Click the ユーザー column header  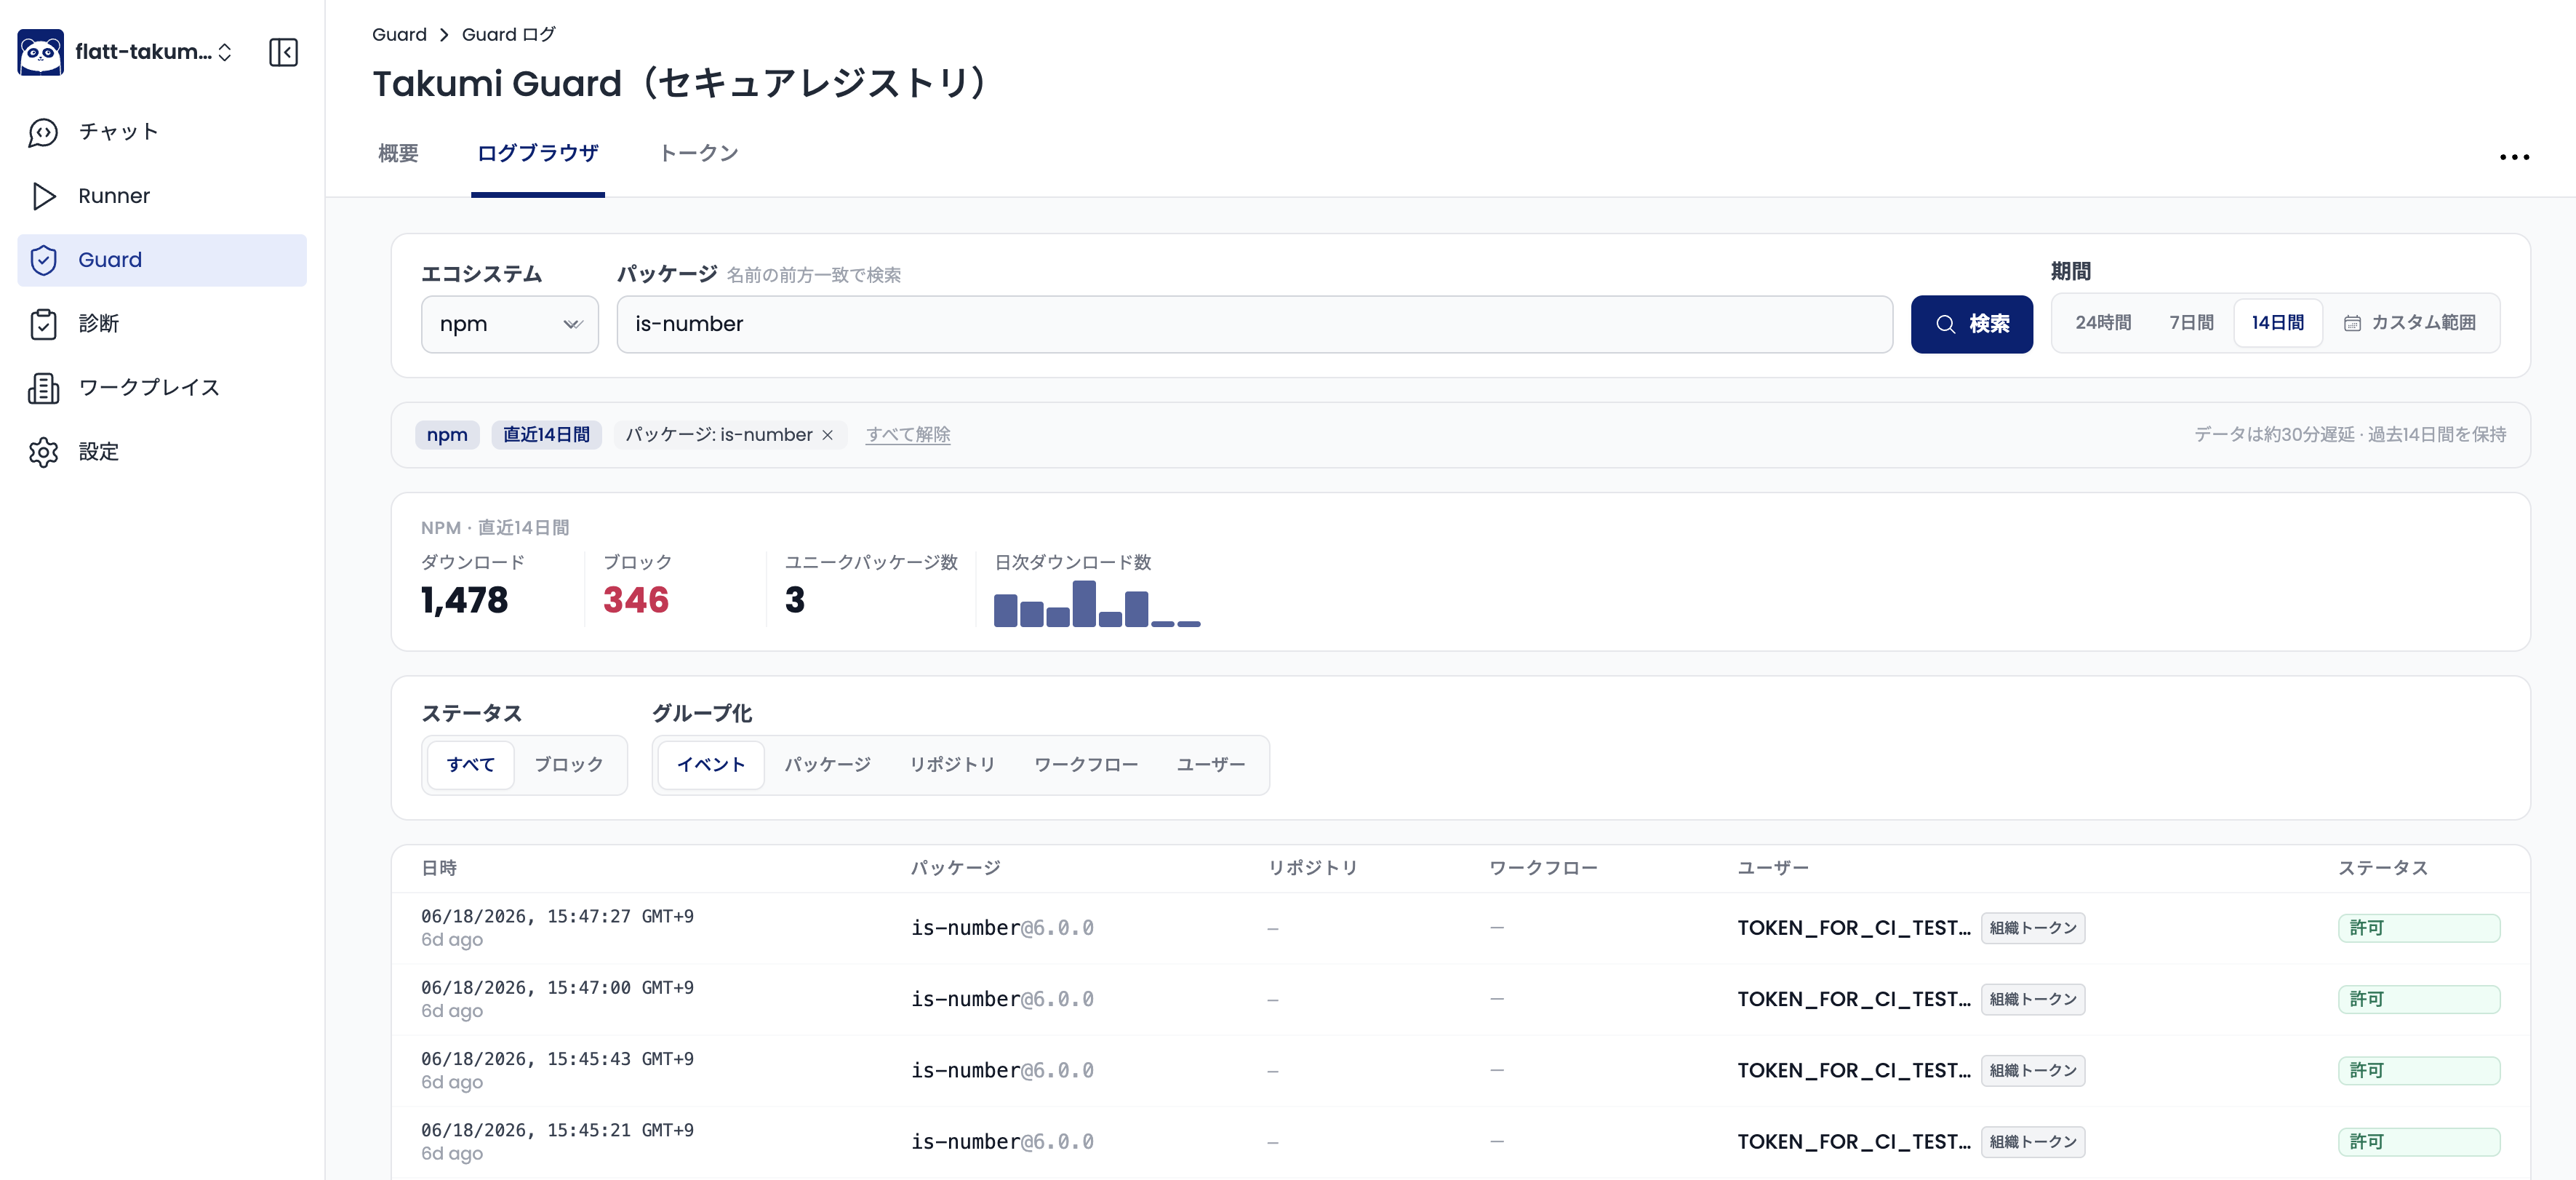[x=1773, y=868]
